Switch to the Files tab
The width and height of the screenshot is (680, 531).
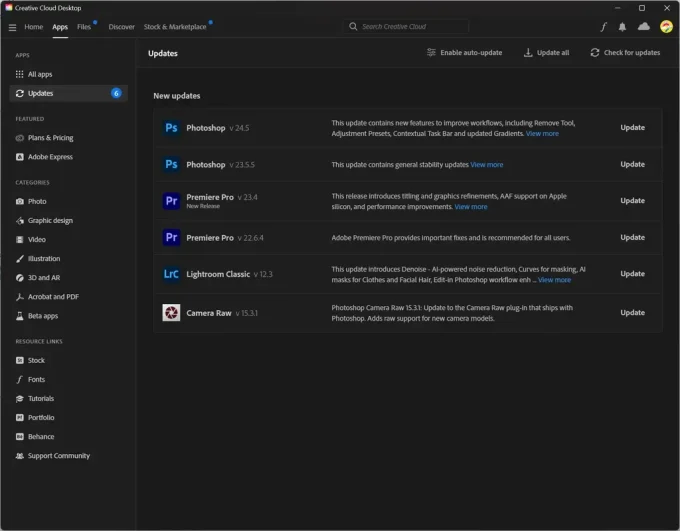pos(84,27)
